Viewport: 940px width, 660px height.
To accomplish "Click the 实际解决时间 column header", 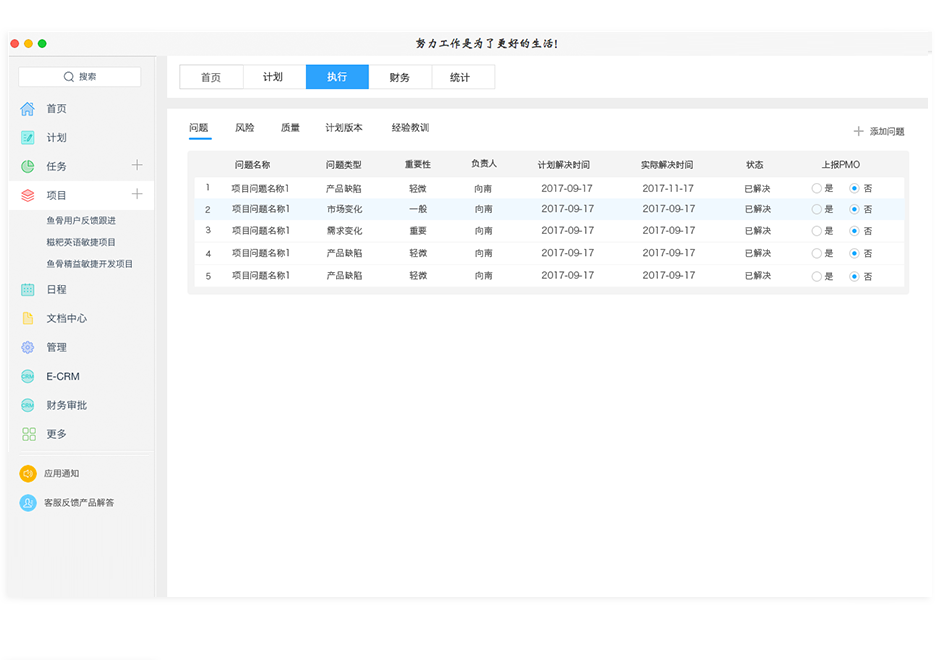I will pos(667,165).
